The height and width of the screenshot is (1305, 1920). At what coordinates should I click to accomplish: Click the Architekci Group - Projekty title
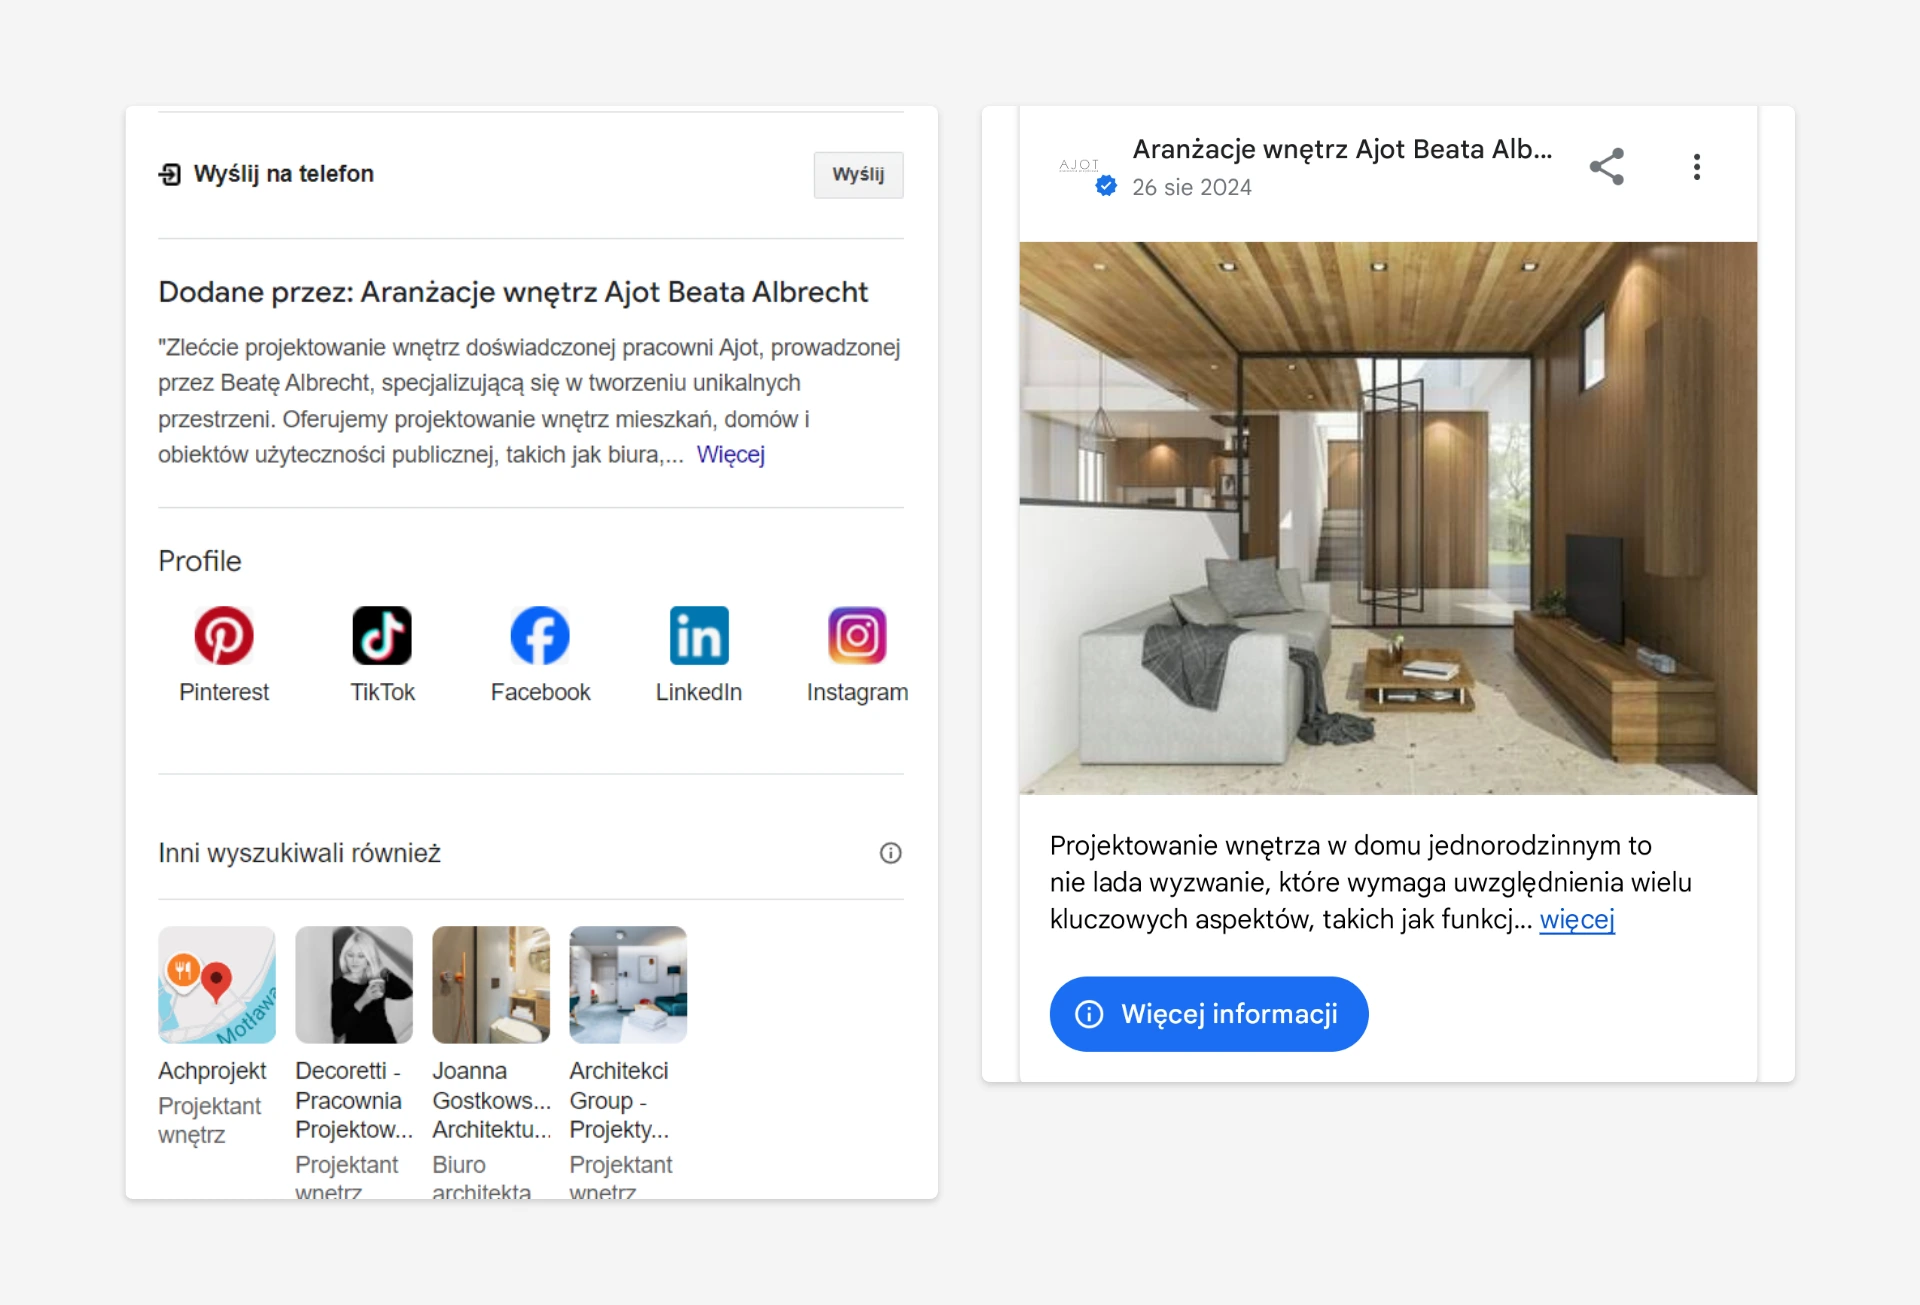point(619,1100)
